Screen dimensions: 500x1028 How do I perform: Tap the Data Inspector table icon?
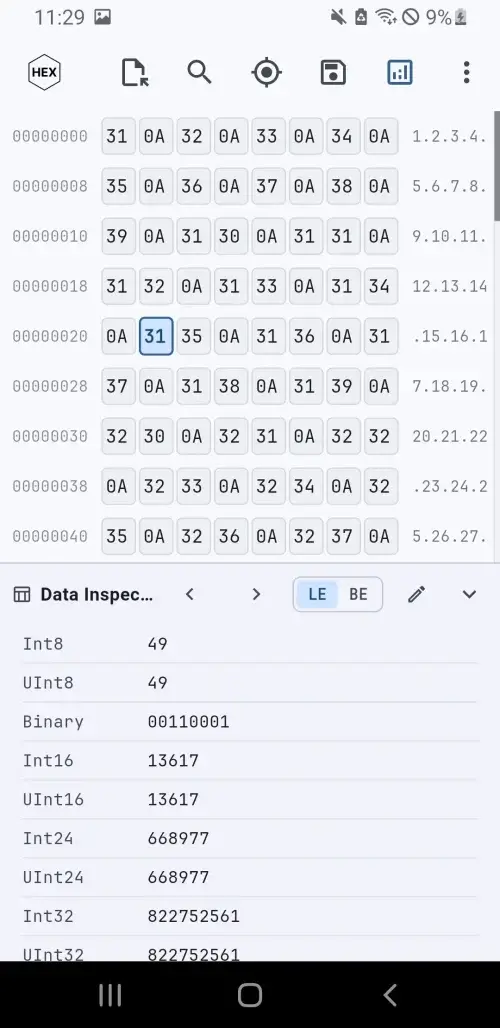point(22,595)
